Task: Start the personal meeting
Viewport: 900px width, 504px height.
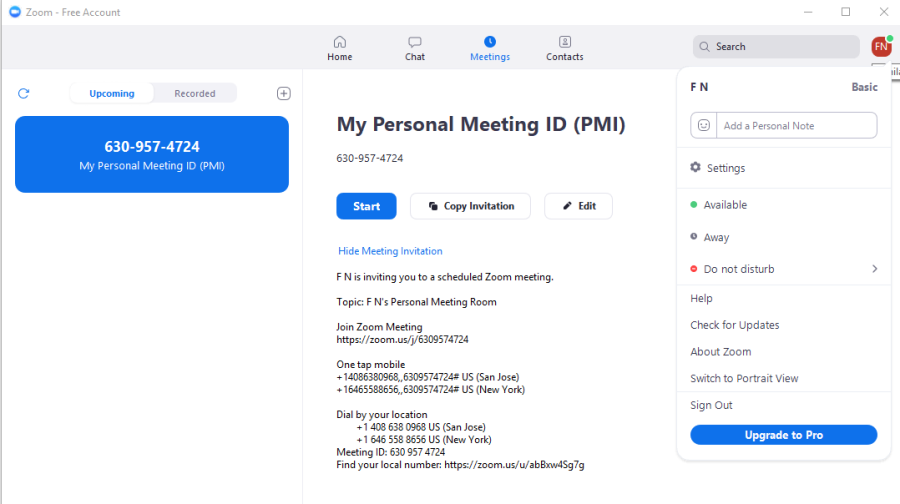Action: [x=366, y=206]
